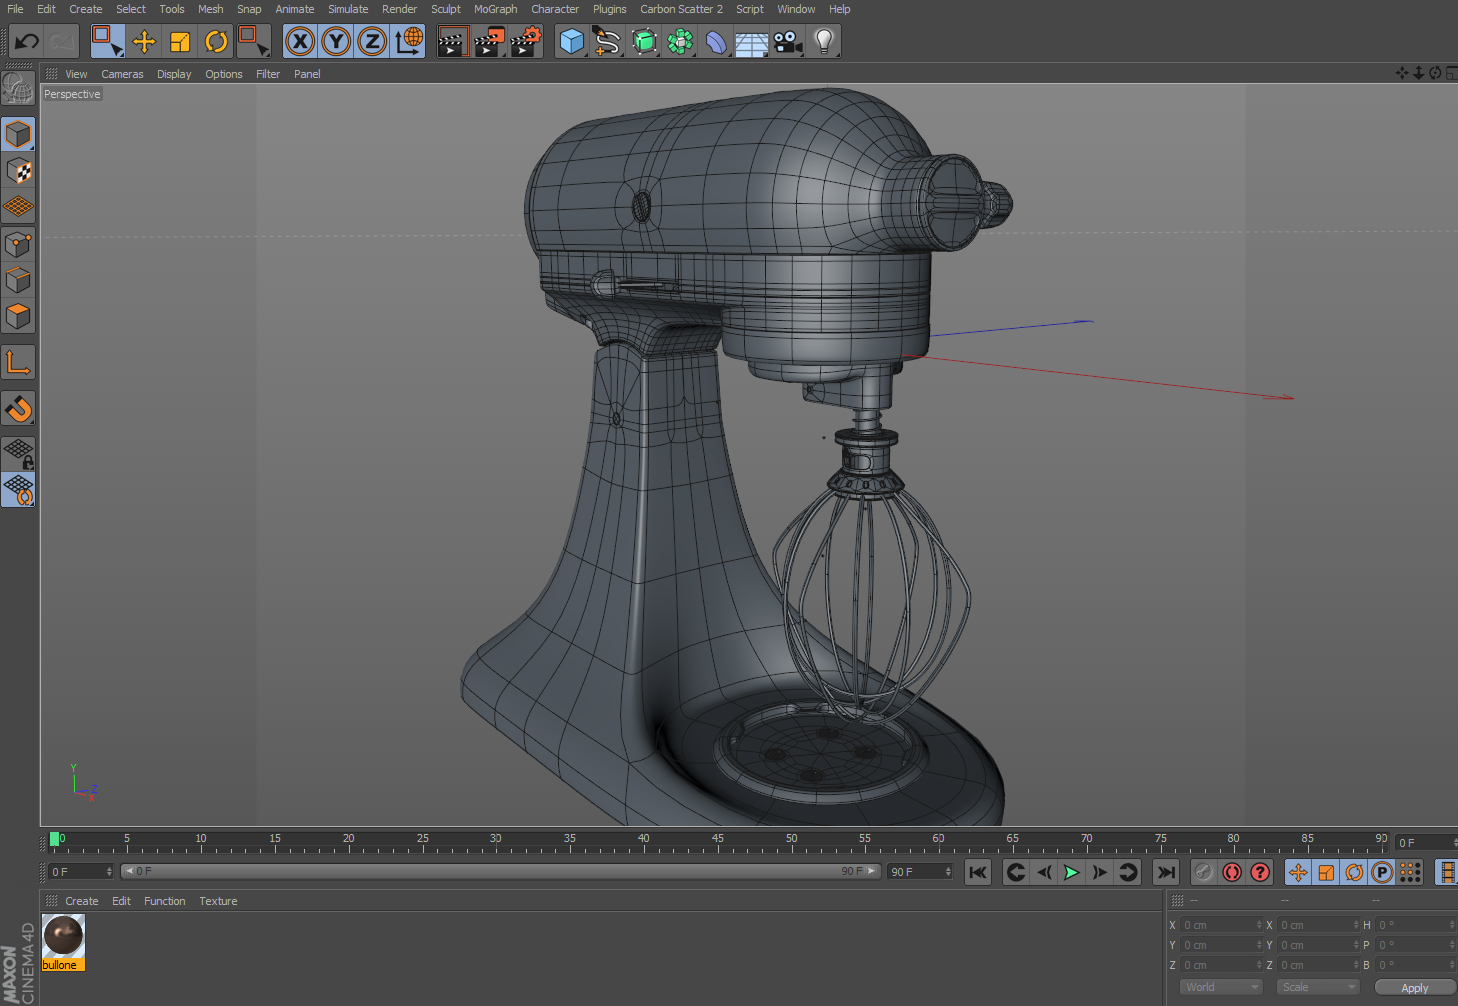Image resolution: width=1458 pixels, height=1006 pixels.
Task: Click the Undo arrow icon
Action: click(27, 42)
